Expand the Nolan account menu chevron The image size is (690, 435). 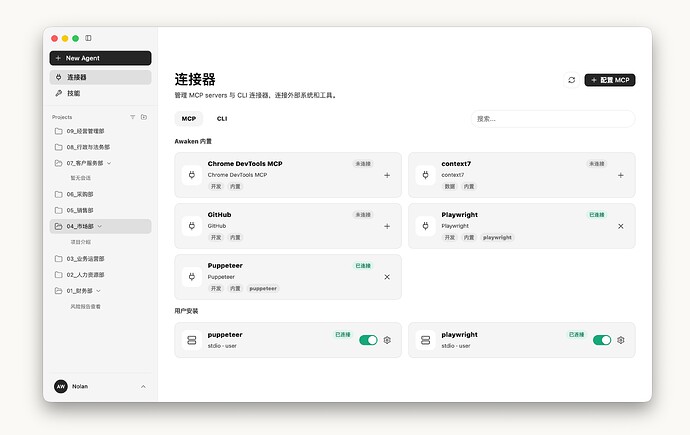(143, 387)
